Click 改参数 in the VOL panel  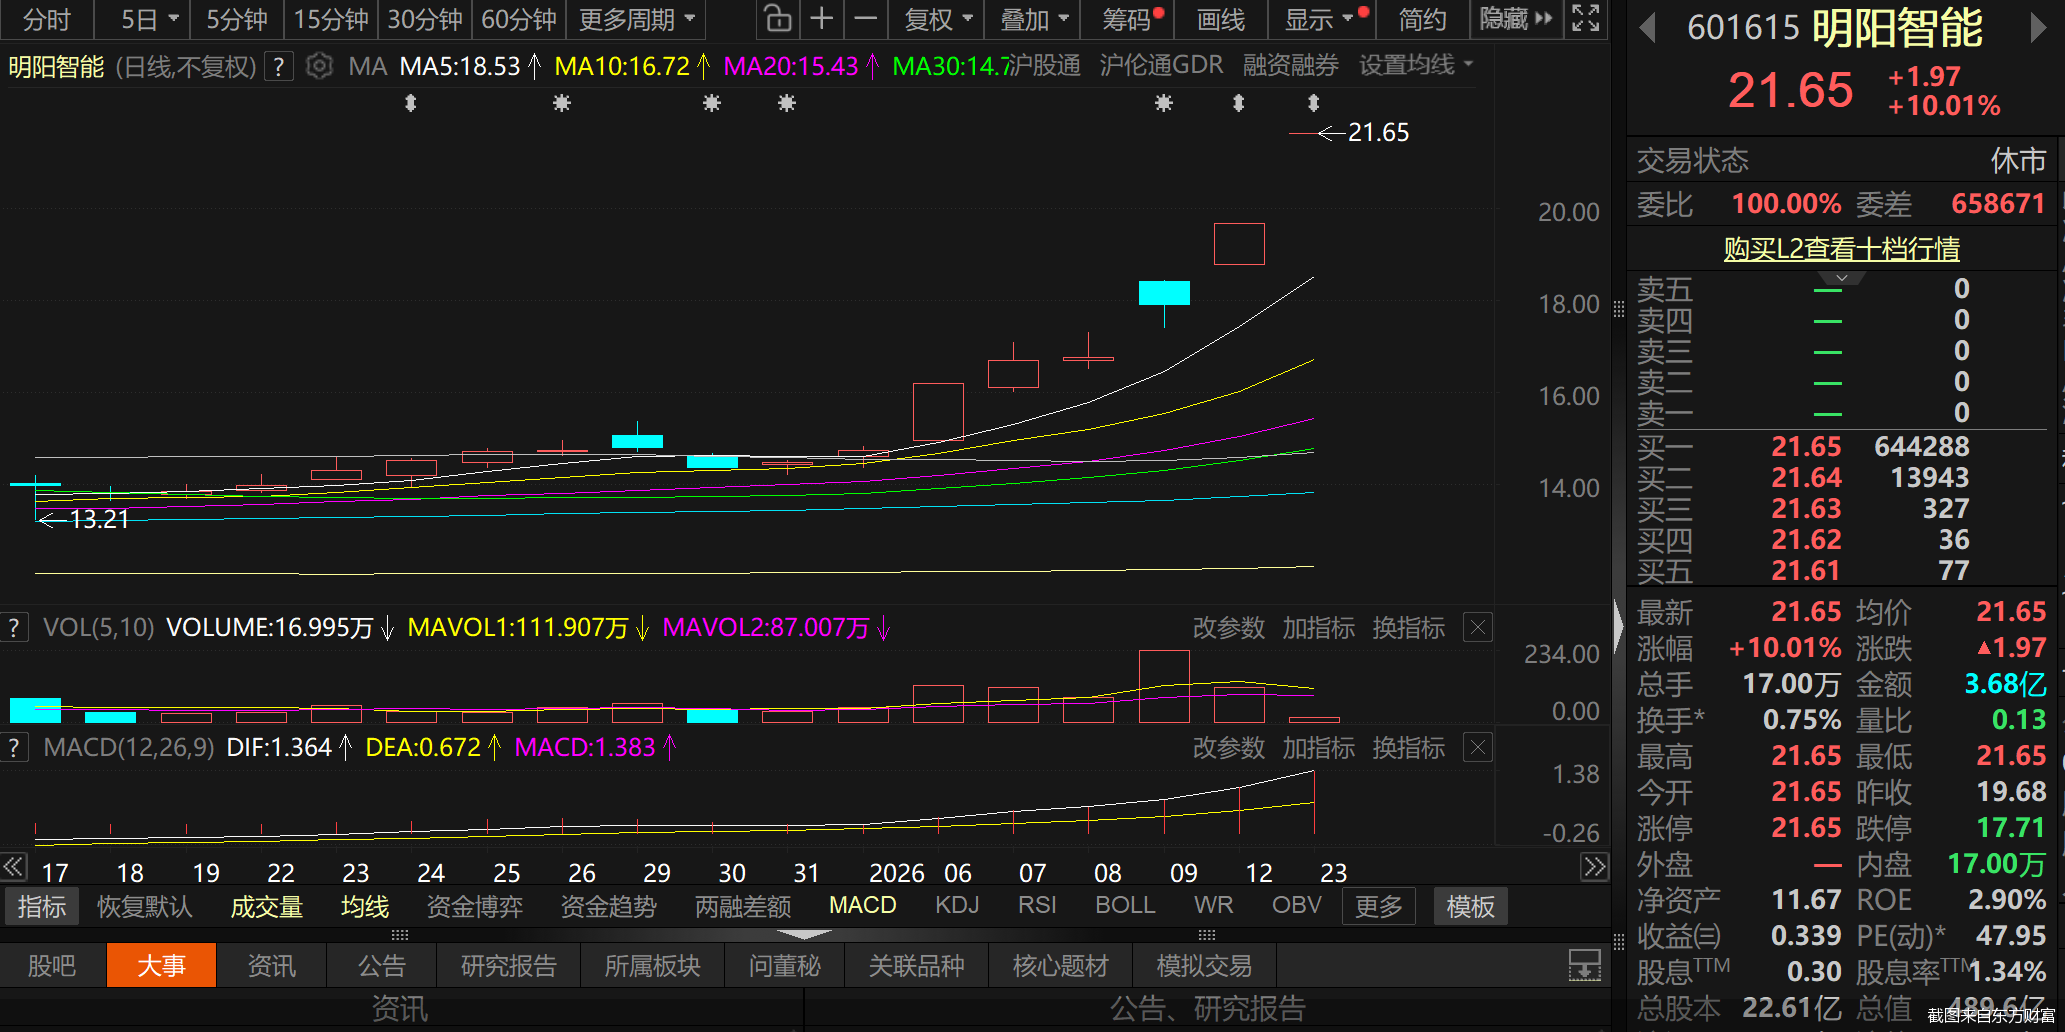point(1229,628)
